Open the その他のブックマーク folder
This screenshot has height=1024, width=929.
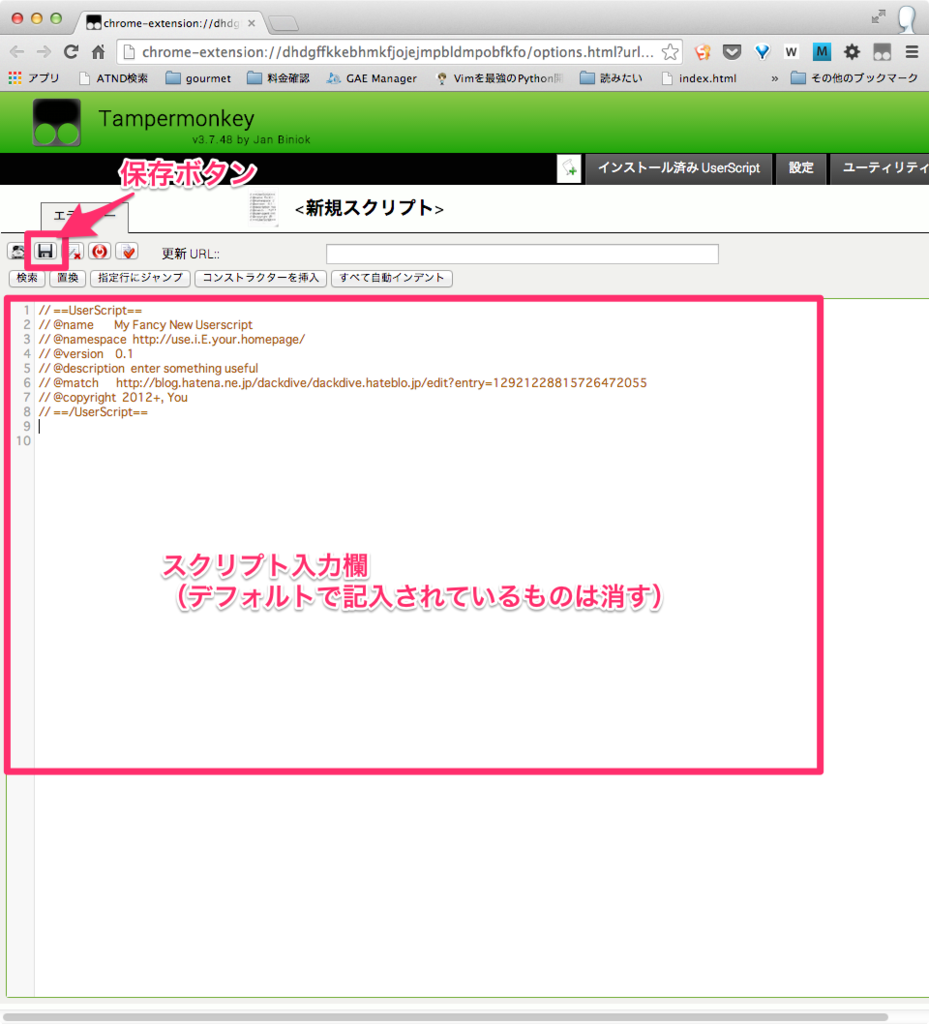855,78
